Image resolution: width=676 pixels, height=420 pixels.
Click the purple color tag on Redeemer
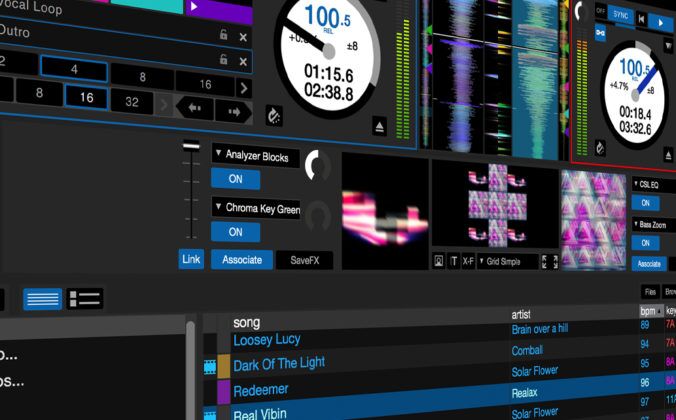(223, 392)
